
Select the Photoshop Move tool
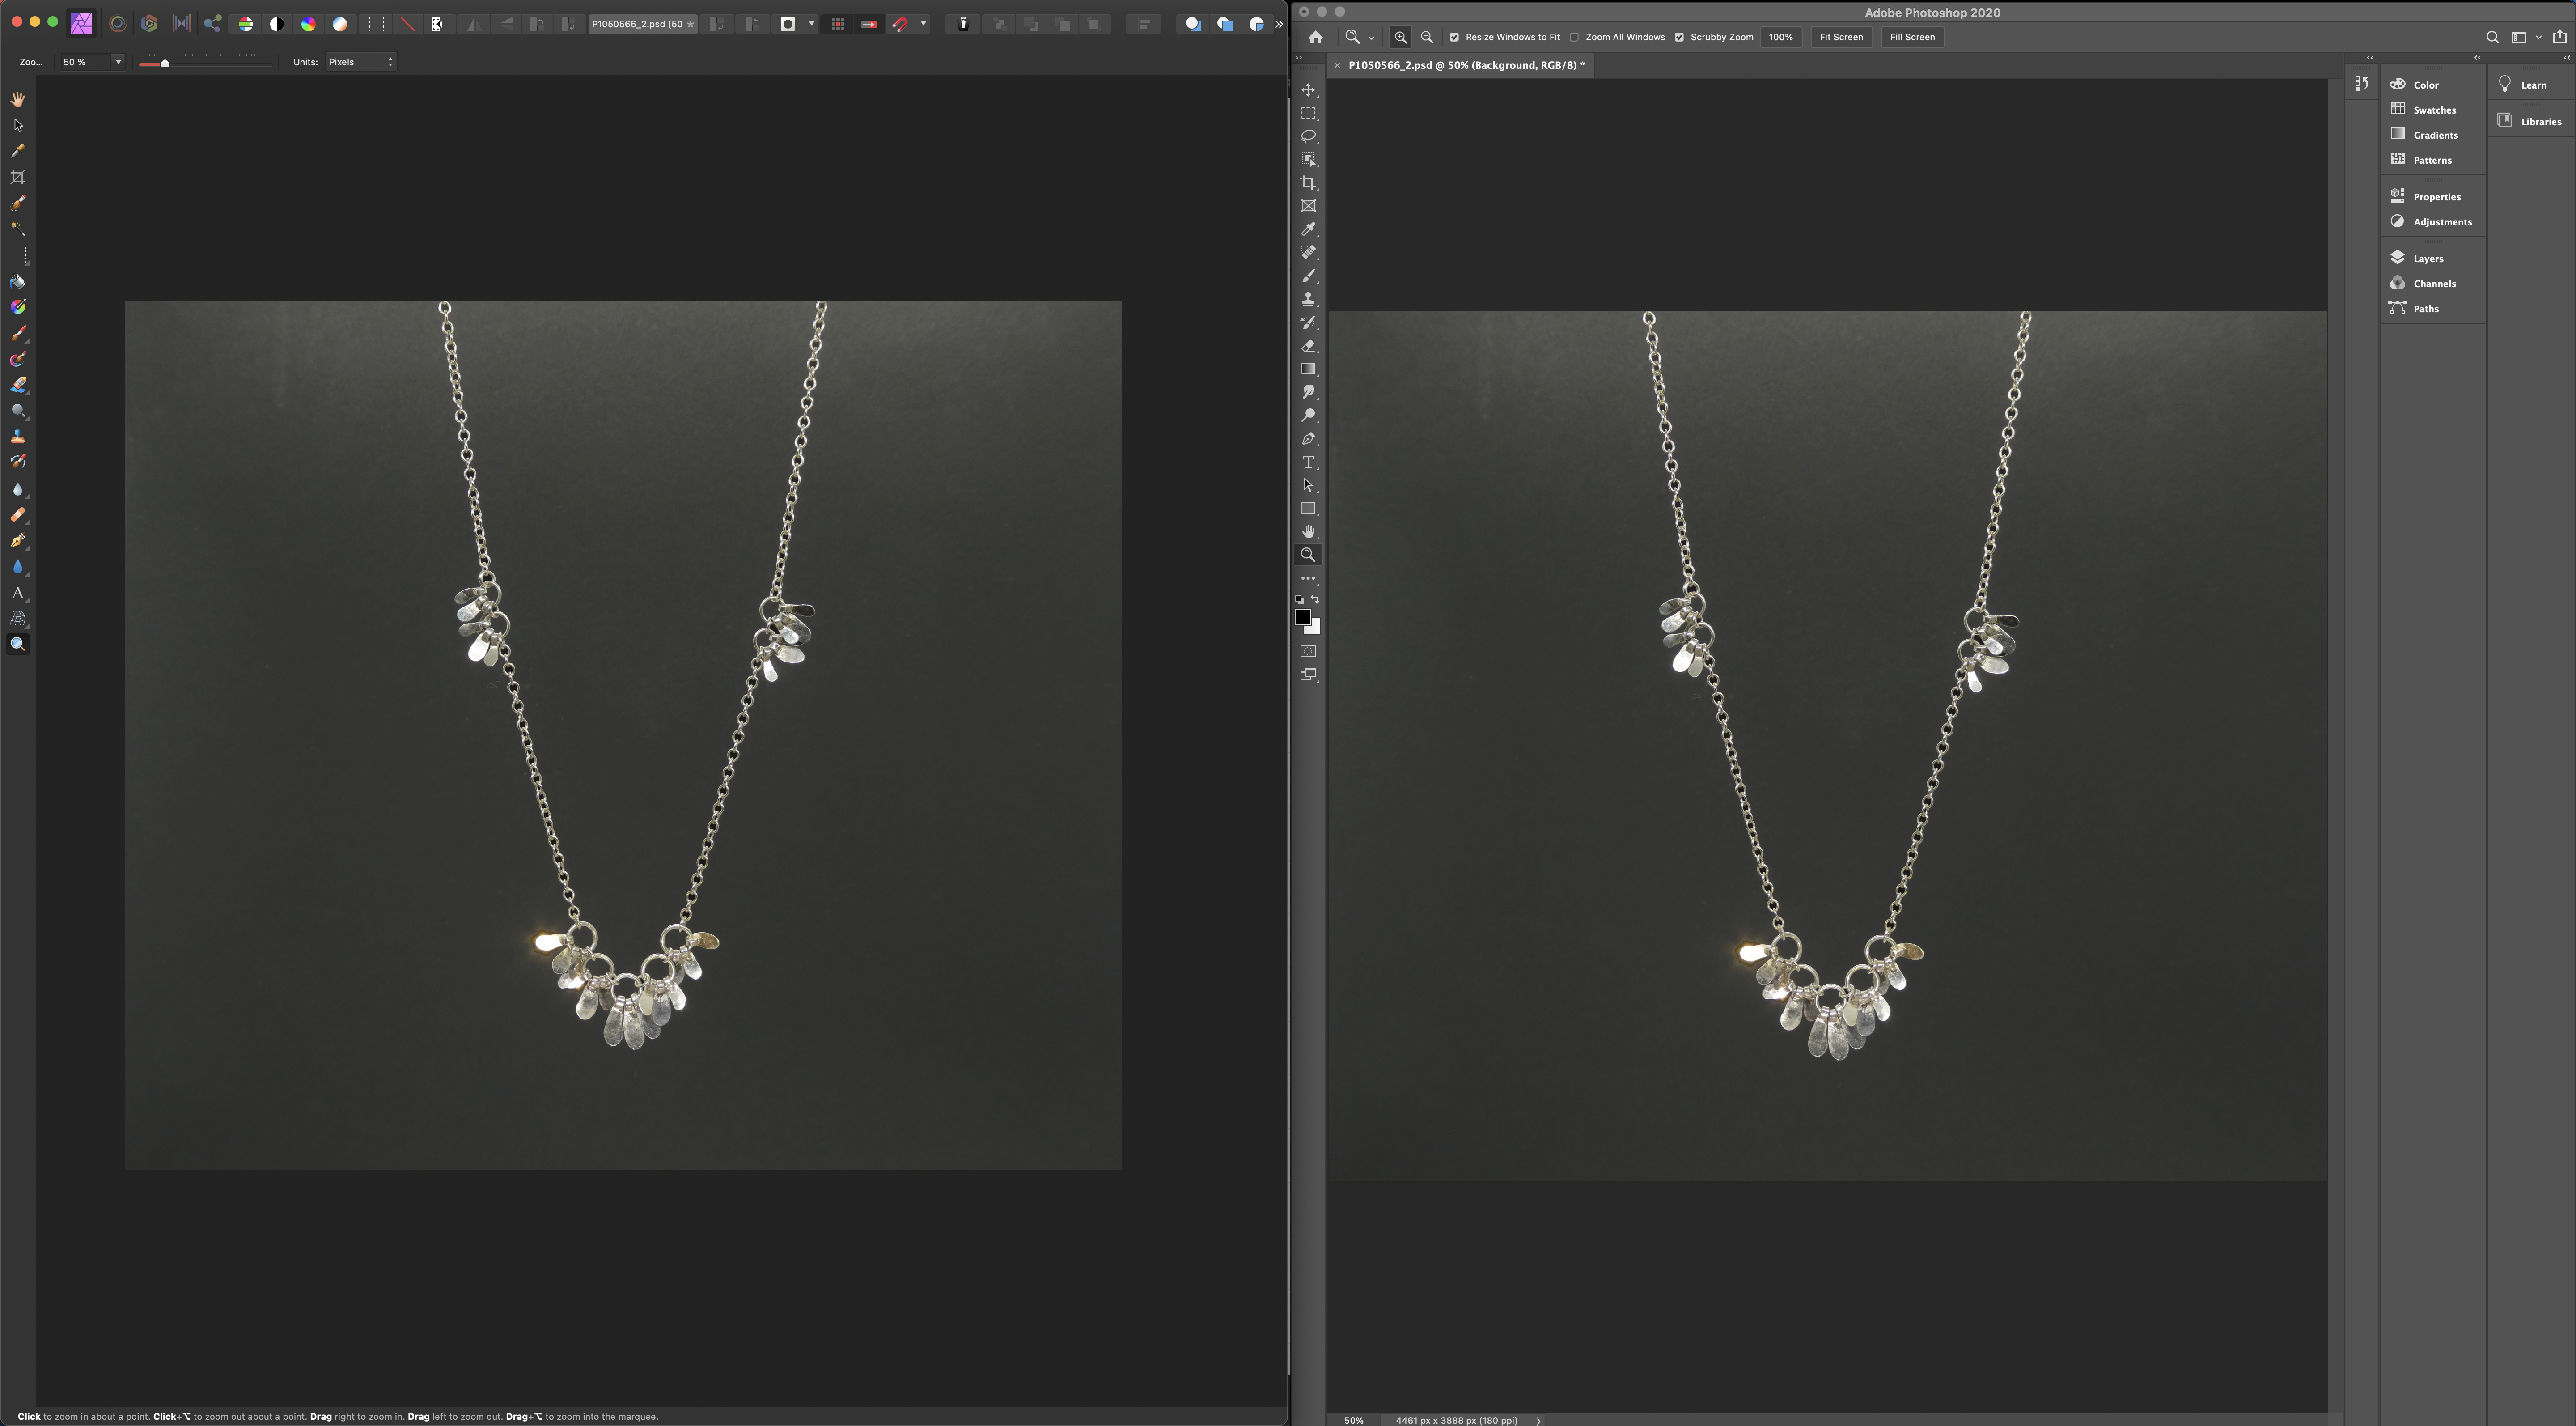point(1308,90)
